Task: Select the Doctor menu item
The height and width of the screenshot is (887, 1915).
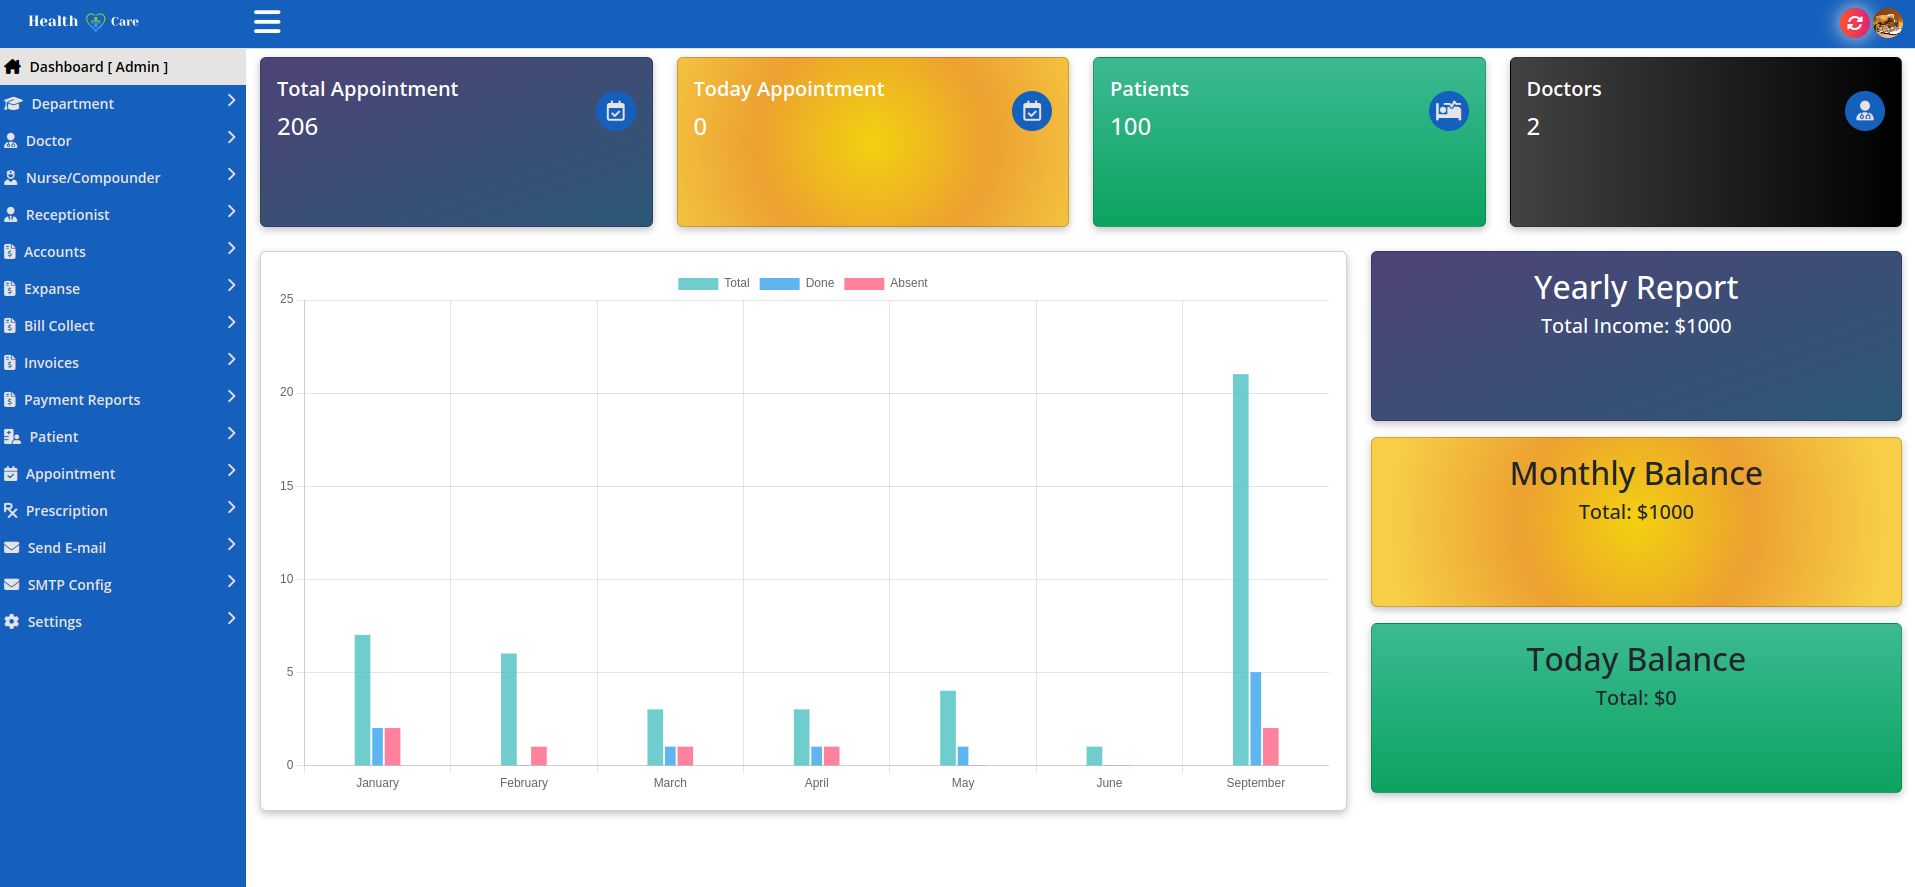Action: 123,141
